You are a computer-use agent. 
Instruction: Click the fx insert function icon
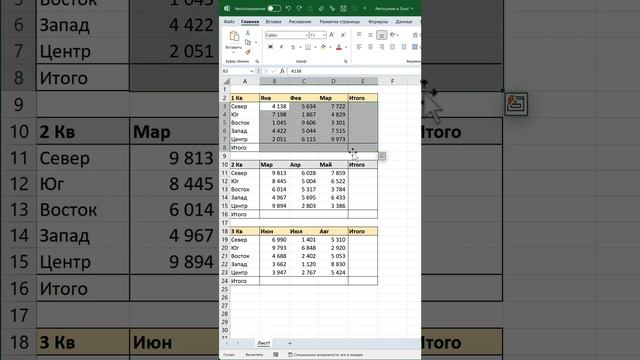282,71
